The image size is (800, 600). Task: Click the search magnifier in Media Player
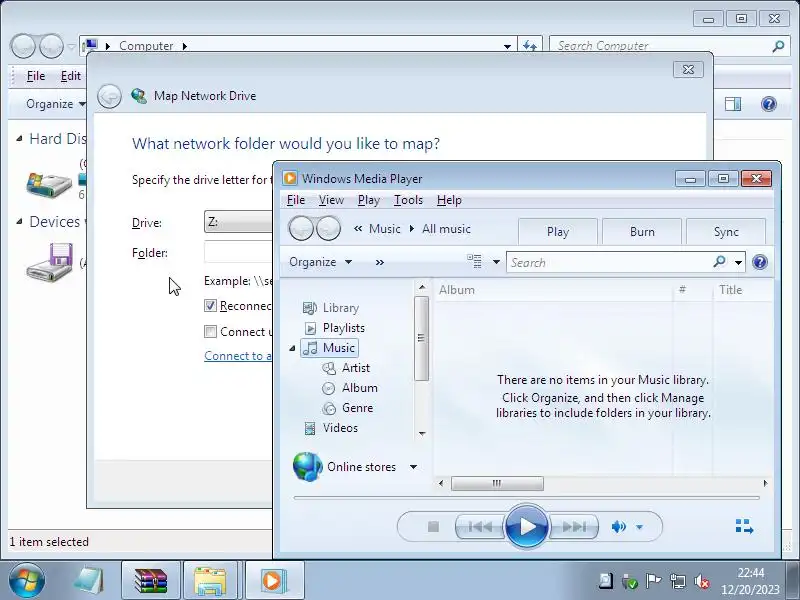pos(719,262)
